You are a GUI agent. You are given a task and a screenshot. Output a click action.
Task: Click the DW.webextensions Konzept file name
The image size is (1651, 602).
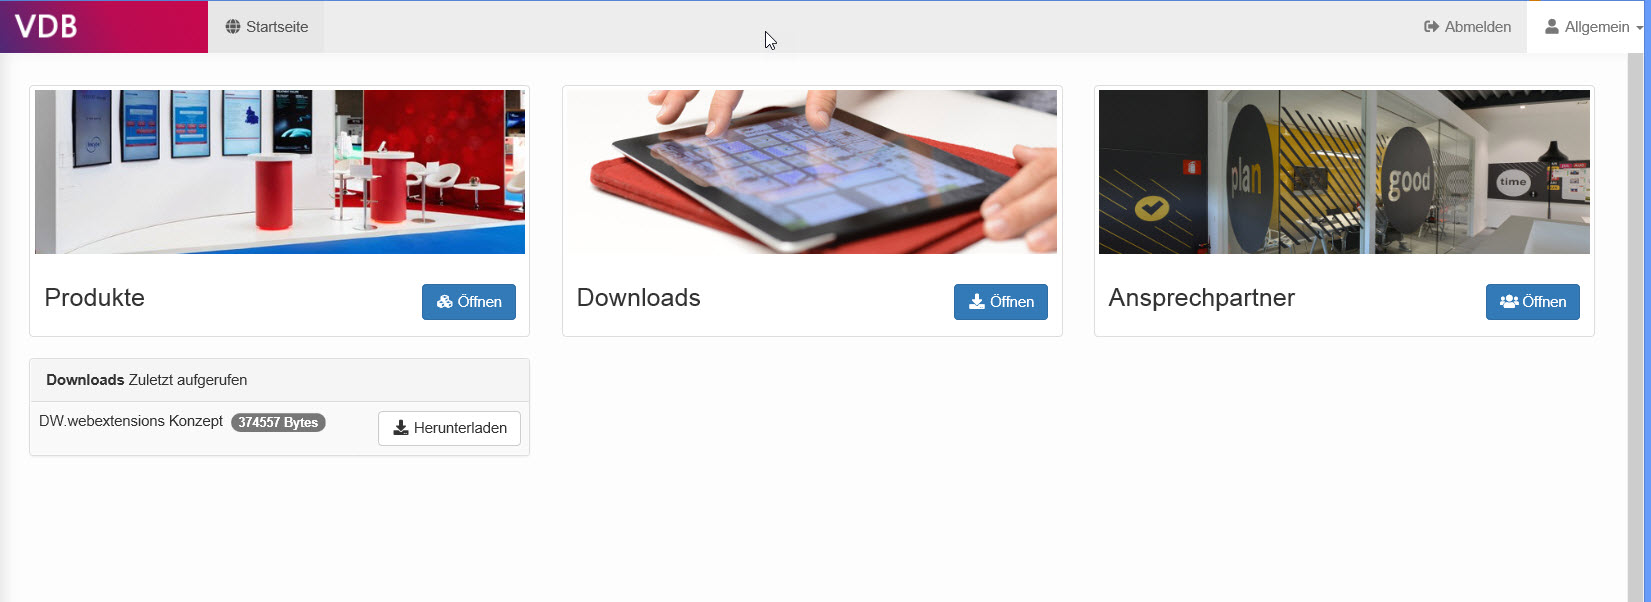click(x=131, y=421)
